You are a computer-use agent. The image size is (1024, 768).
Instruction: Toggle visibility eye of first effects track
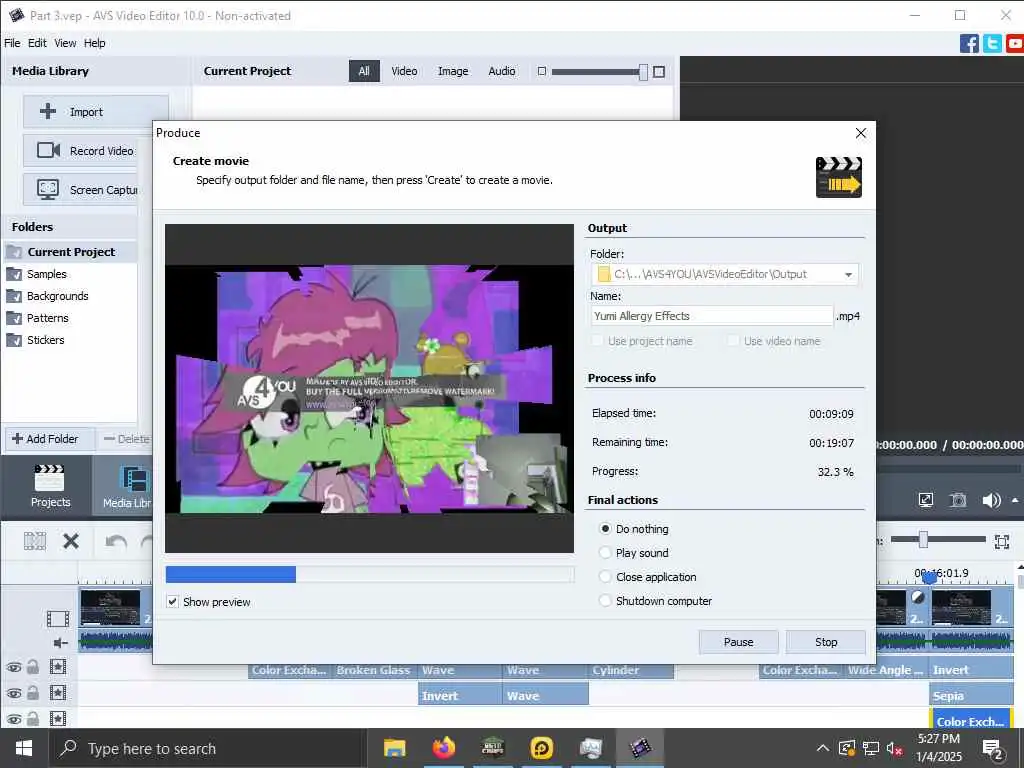(14, 667)
